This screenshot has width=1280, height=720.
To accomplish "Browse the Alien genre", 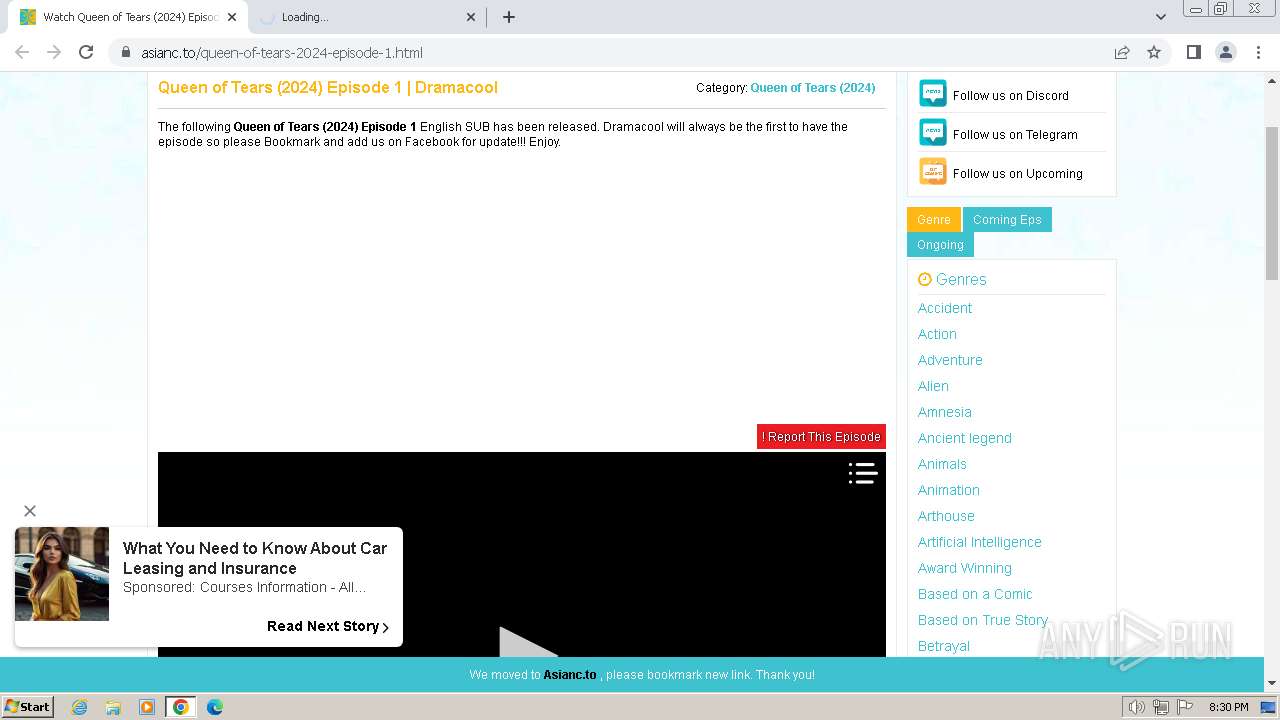I will pos(933,386).
